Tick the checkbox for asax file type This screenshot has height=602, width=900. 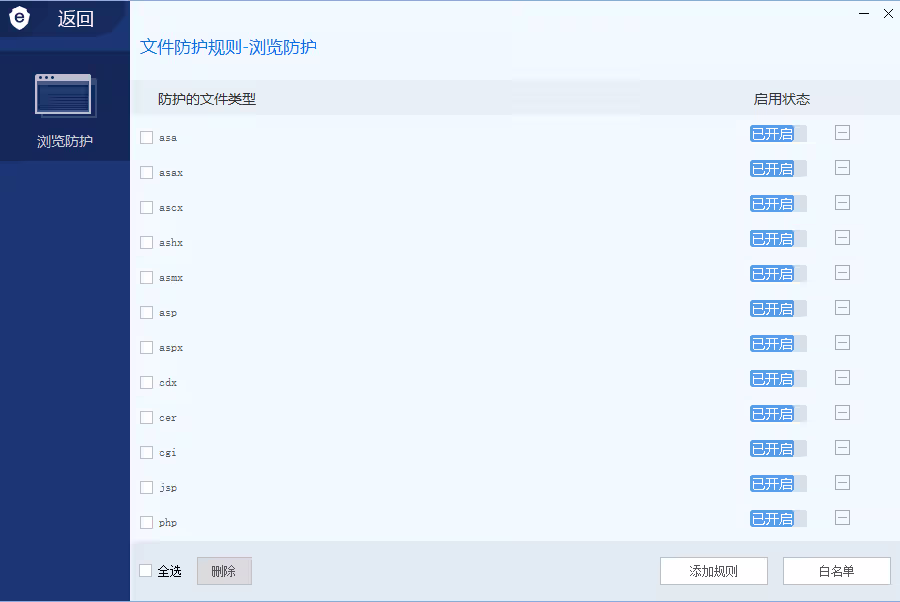click(147, 173)
